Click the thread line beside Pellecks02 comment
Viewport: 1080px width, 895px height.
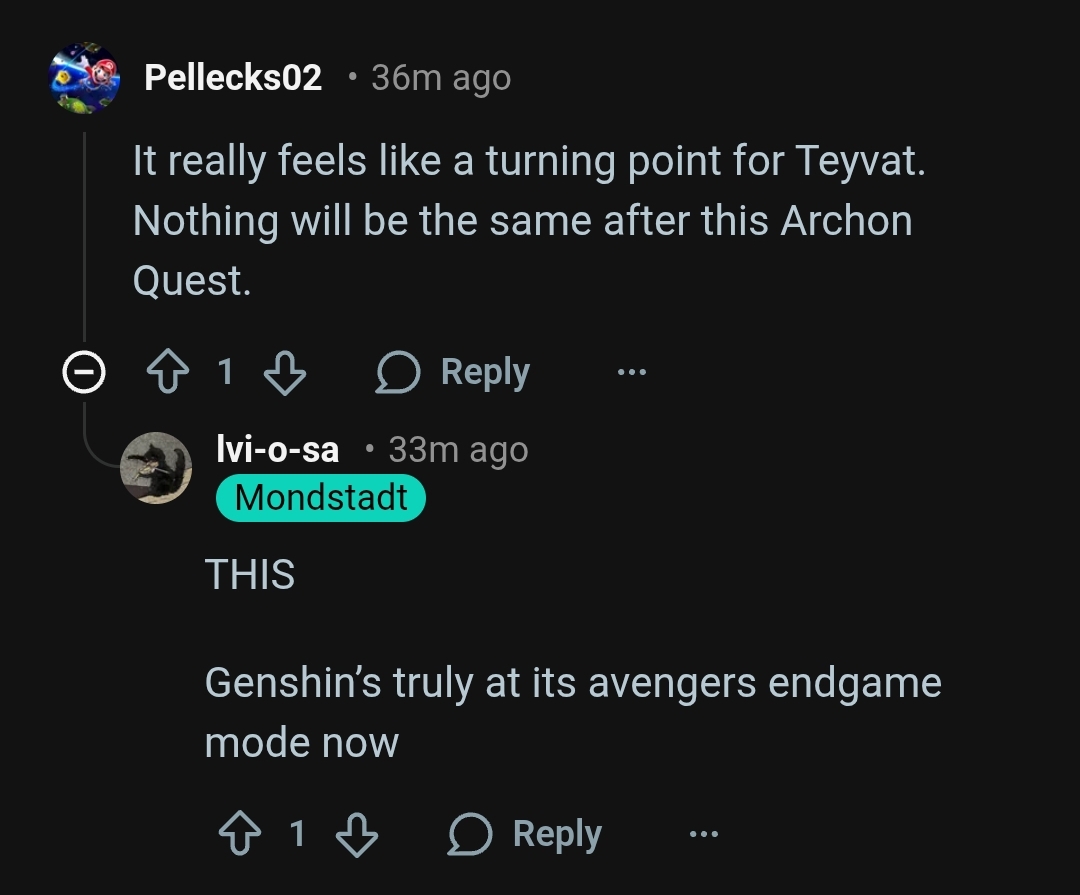(84, 236)
